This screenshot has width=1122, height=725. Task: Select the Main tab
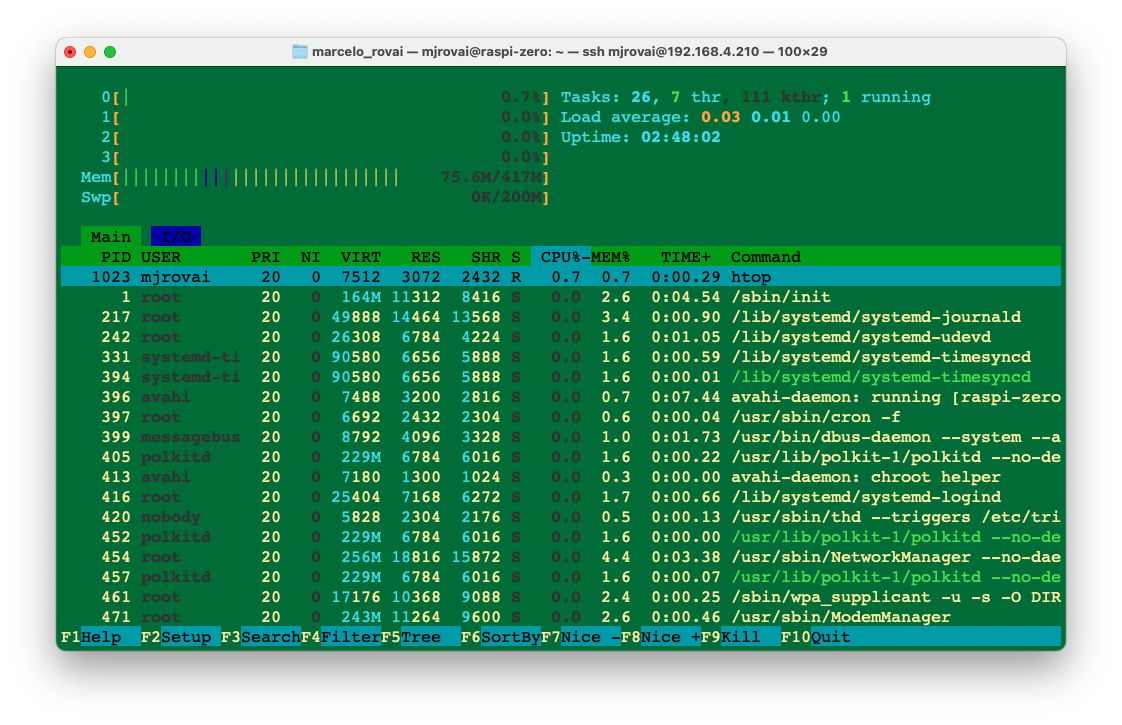(x=110, y=237)
